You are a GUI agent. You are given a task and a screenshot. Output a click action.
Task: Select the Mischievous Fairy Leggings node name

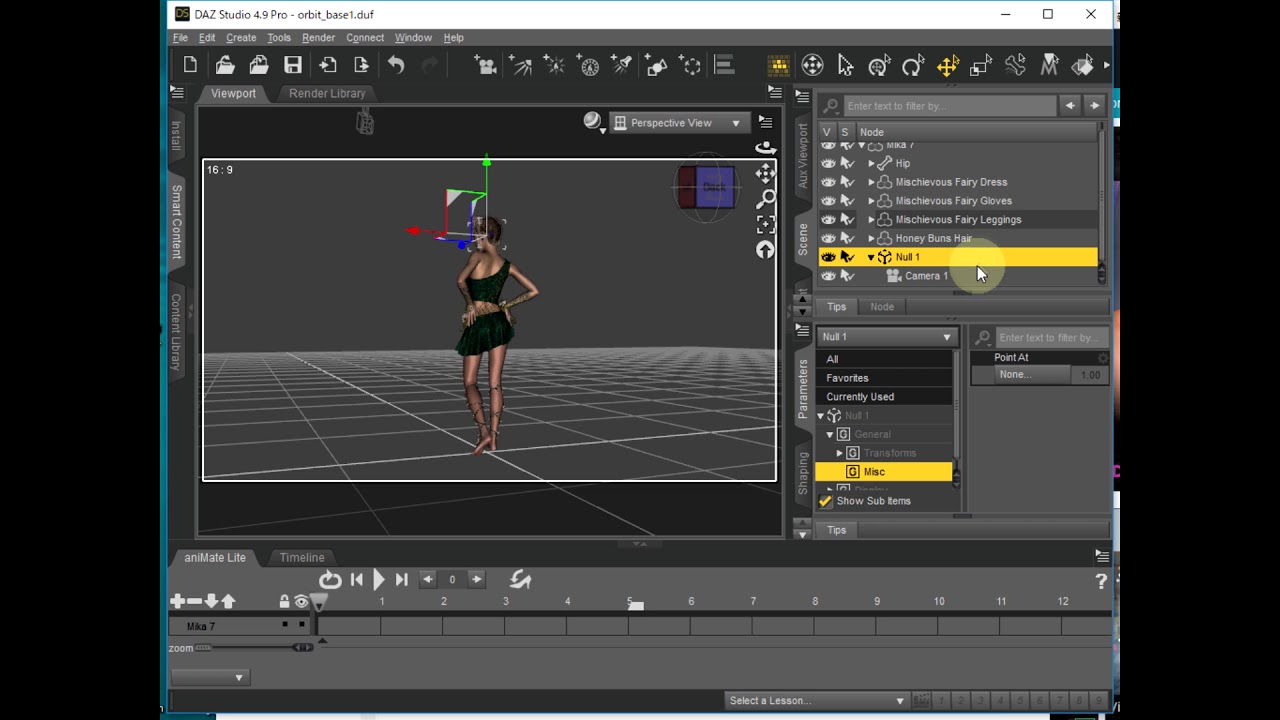click(958, 220)
